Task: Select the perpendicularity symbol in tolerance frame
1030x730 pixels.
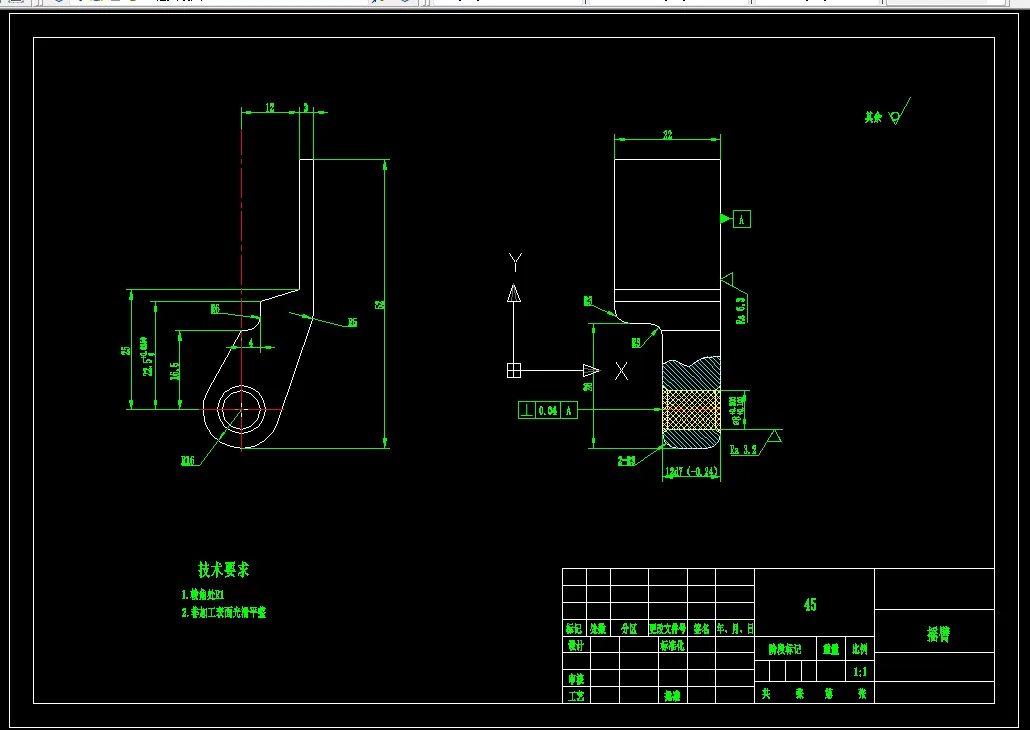Action: (x=527, y=411)
